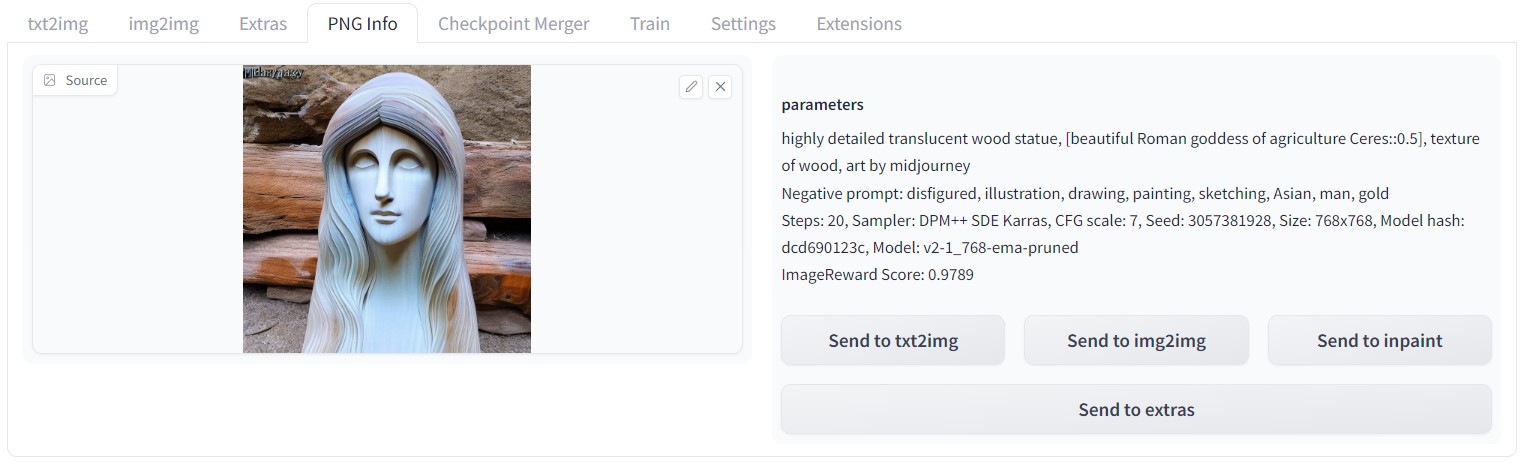Click the ImageReward Score line

(877, 274)
